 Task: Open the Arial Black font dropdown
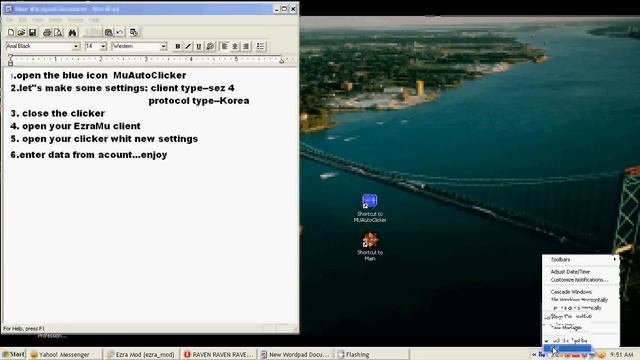click(76, 47)
